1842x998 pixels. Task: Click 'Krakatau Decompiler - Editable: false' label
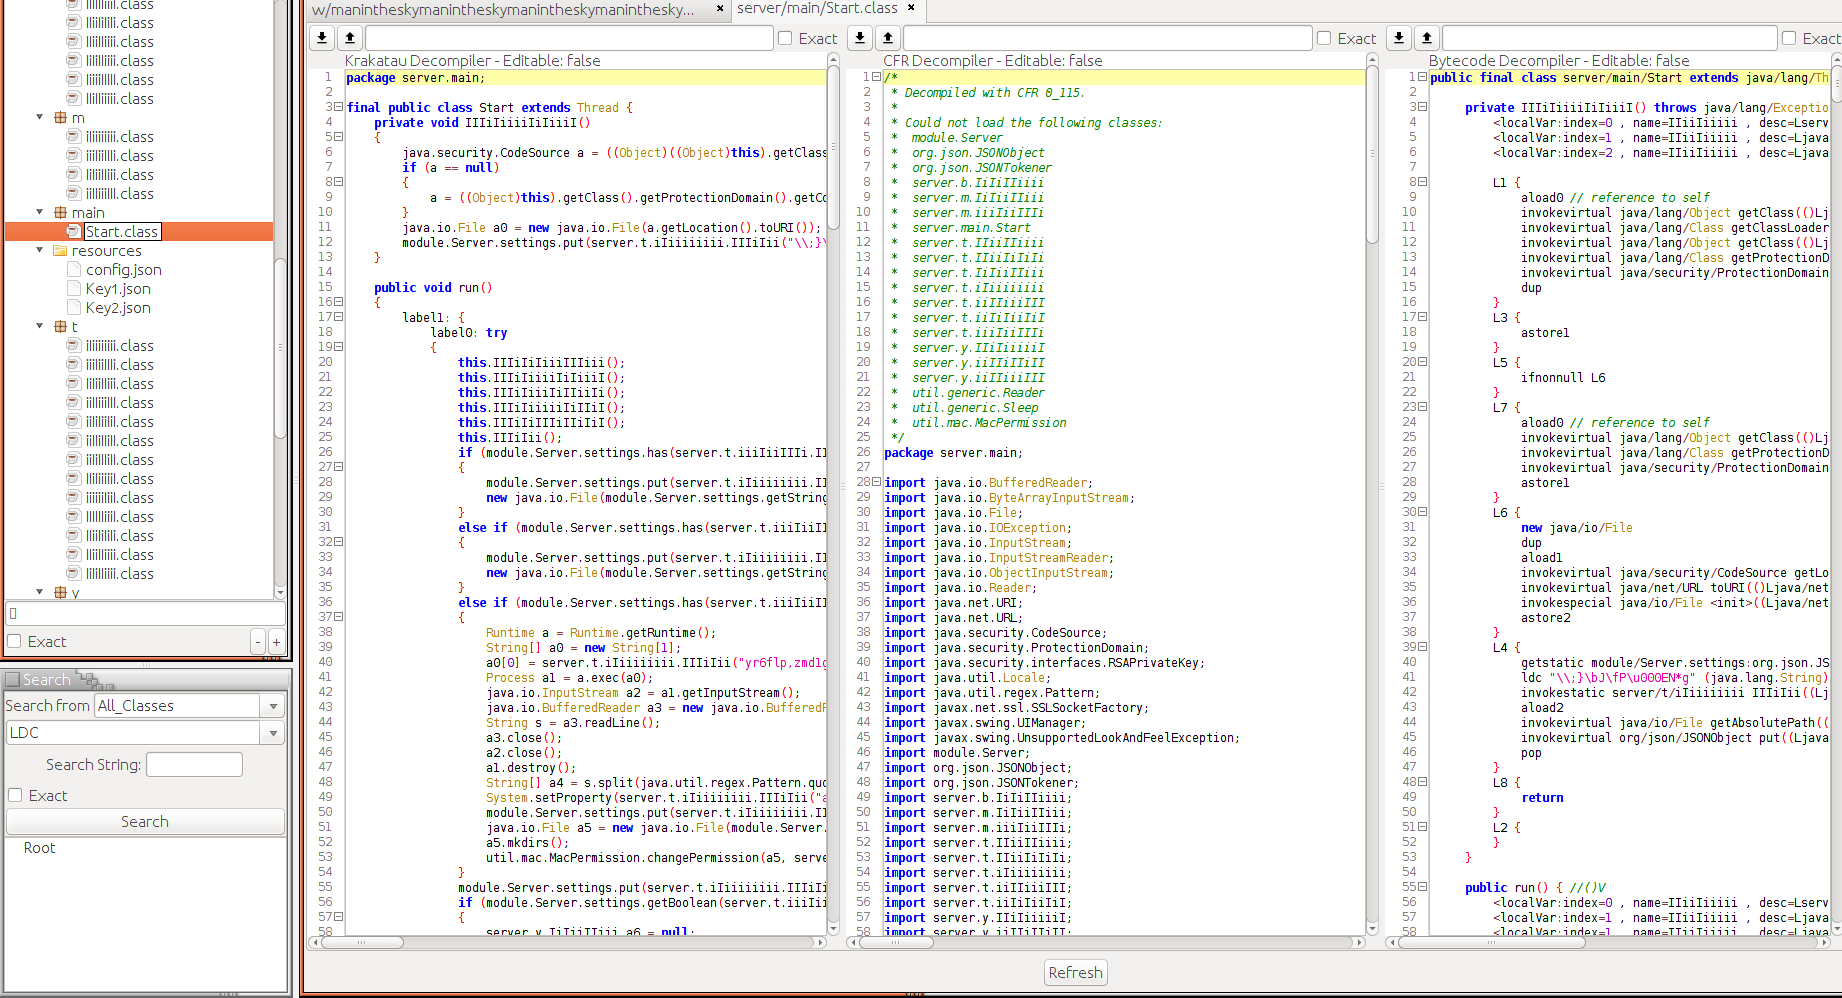click(472, 61)
